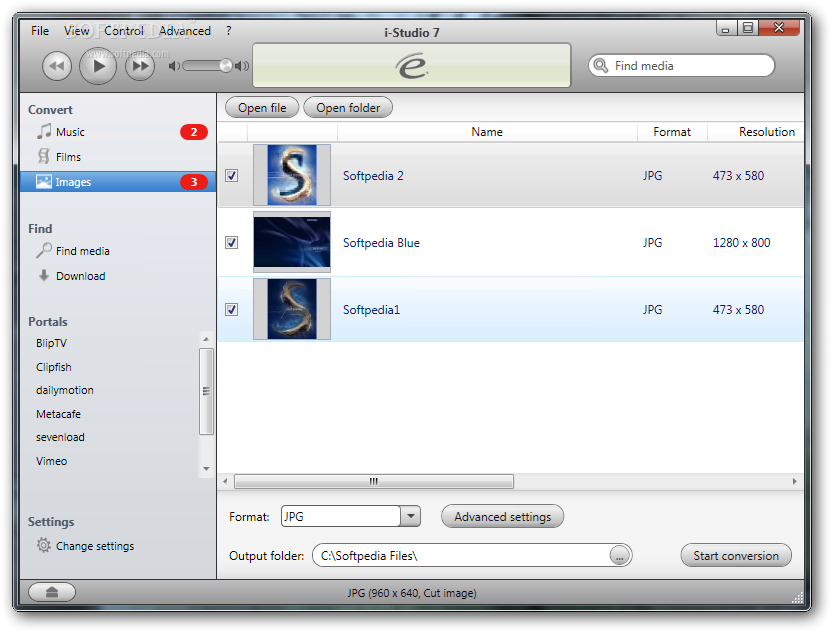Click portals list down arrow
This screenshot has width=832, height=632.
tap(206, 469)
